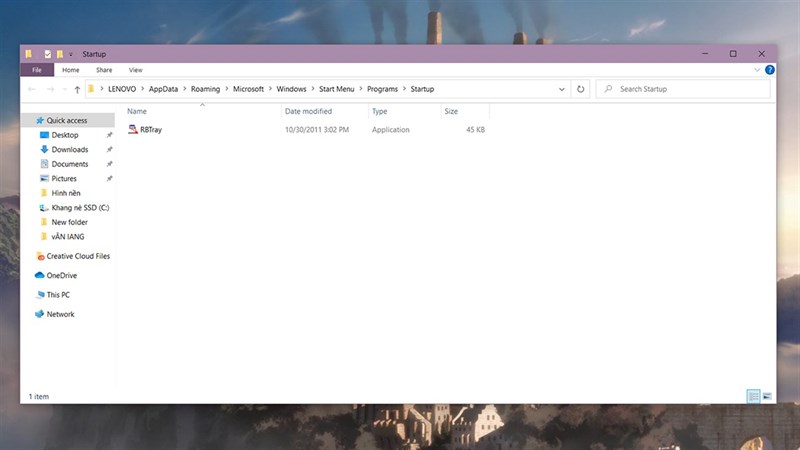Sort files by Type column
Image resolution: width=800 pixels, height=450 pixels.
(380, 111)
